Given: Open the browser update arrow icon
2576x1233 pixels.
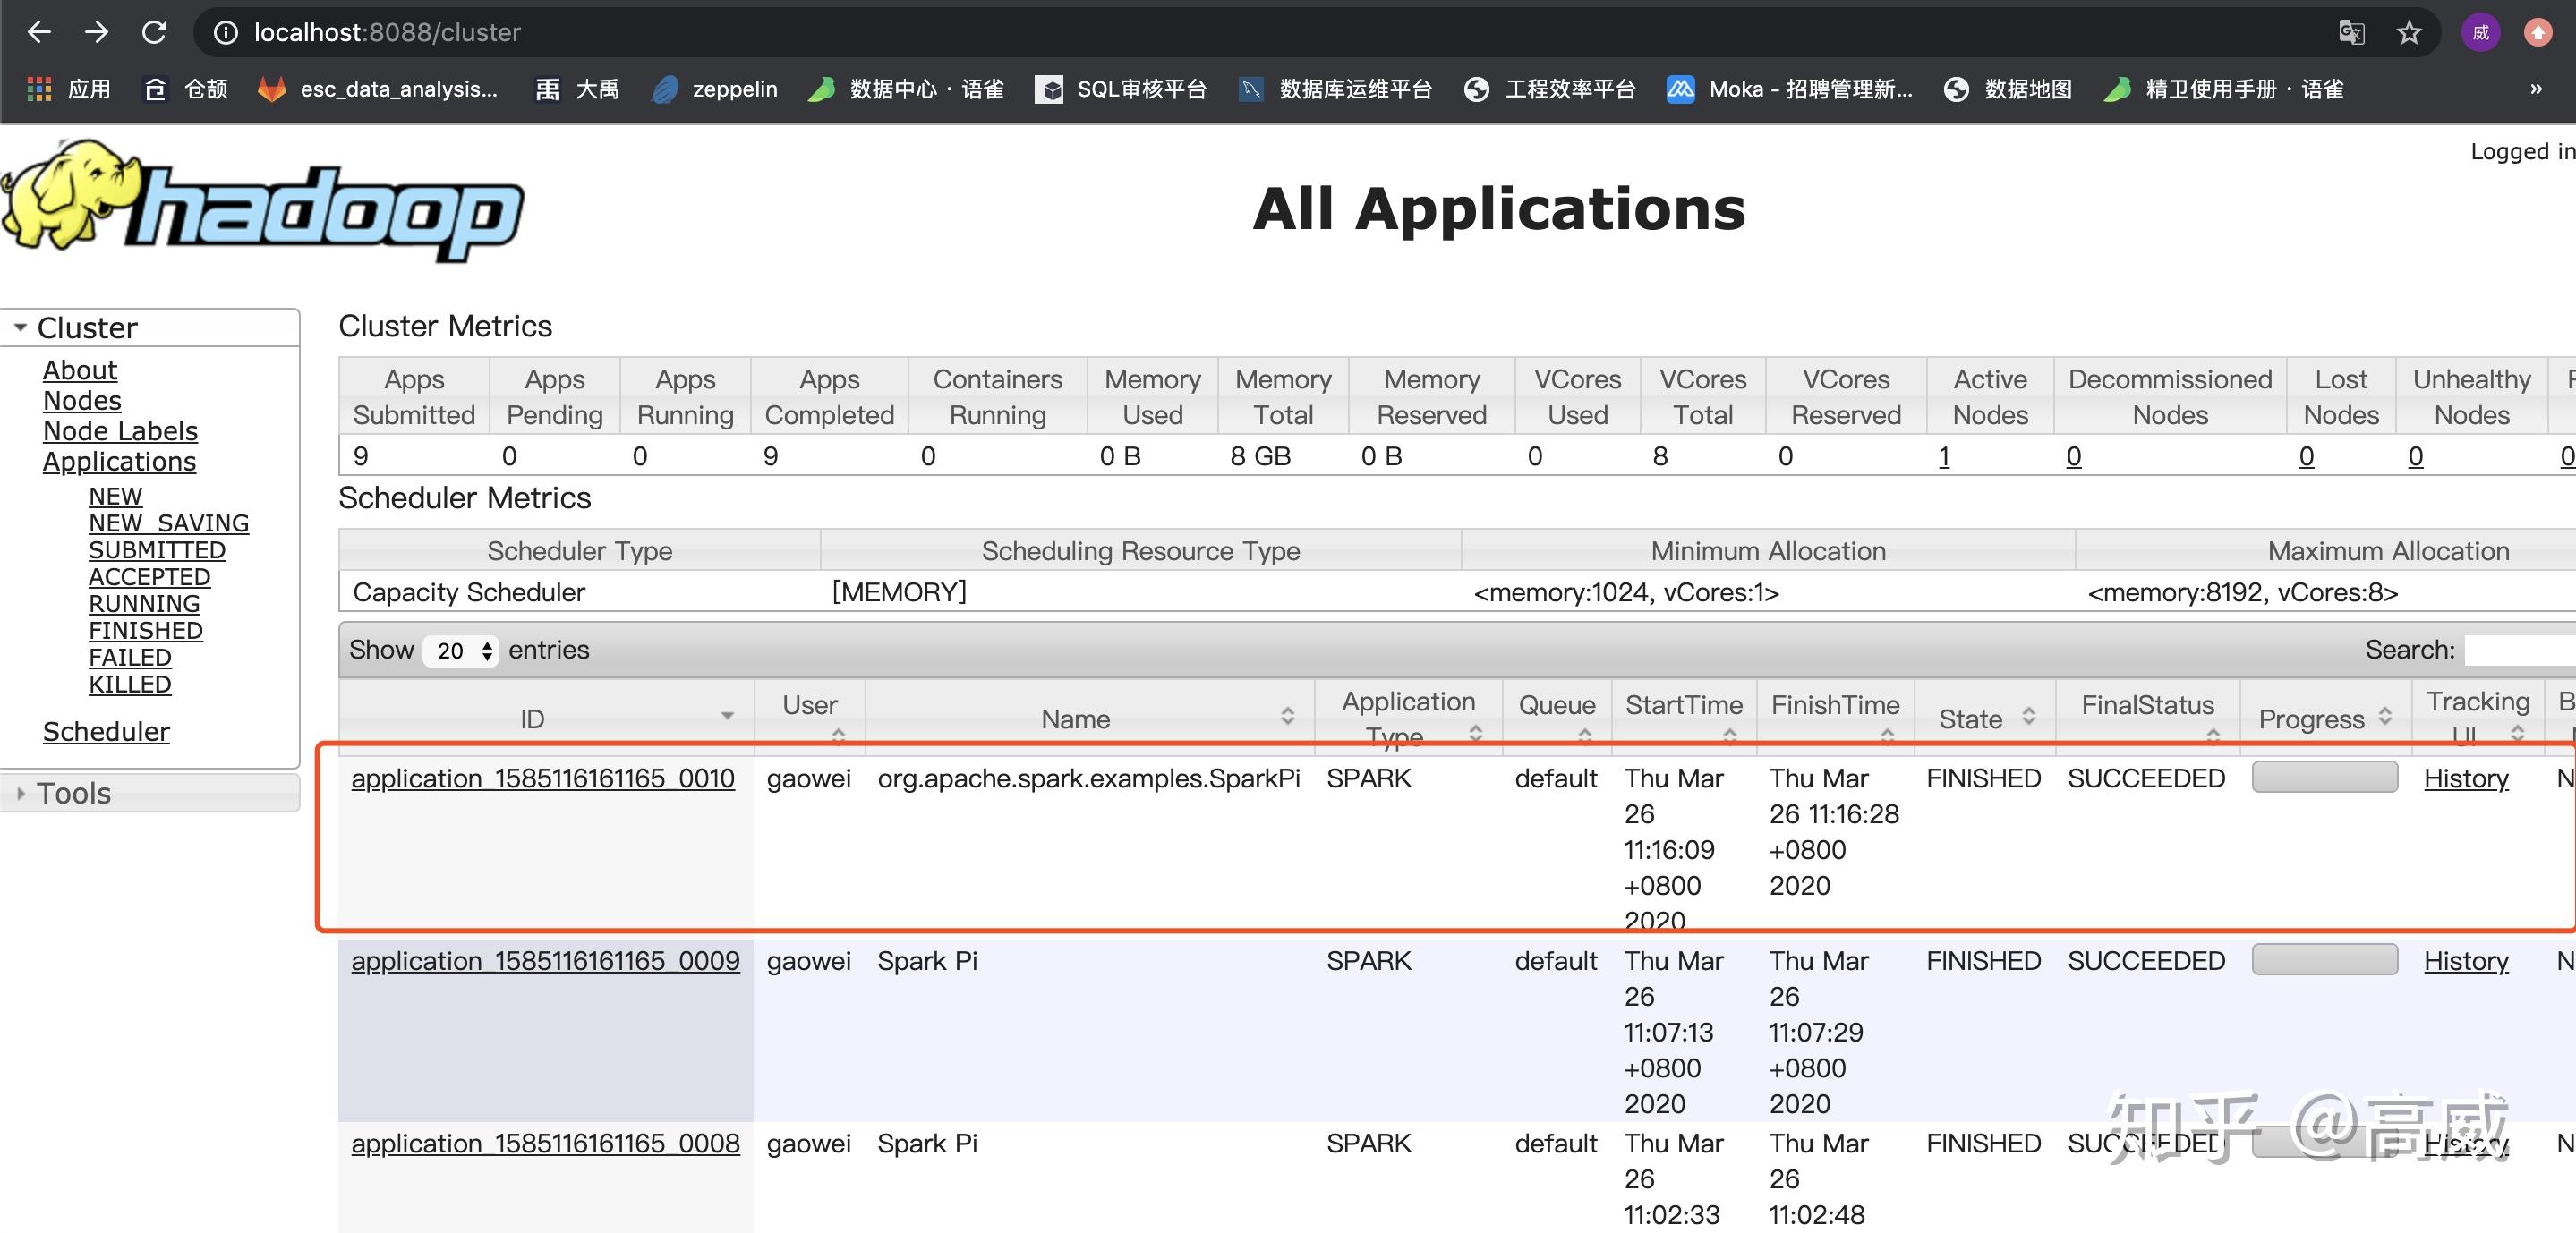Looking at the screenshot, I should [2537, 33].
